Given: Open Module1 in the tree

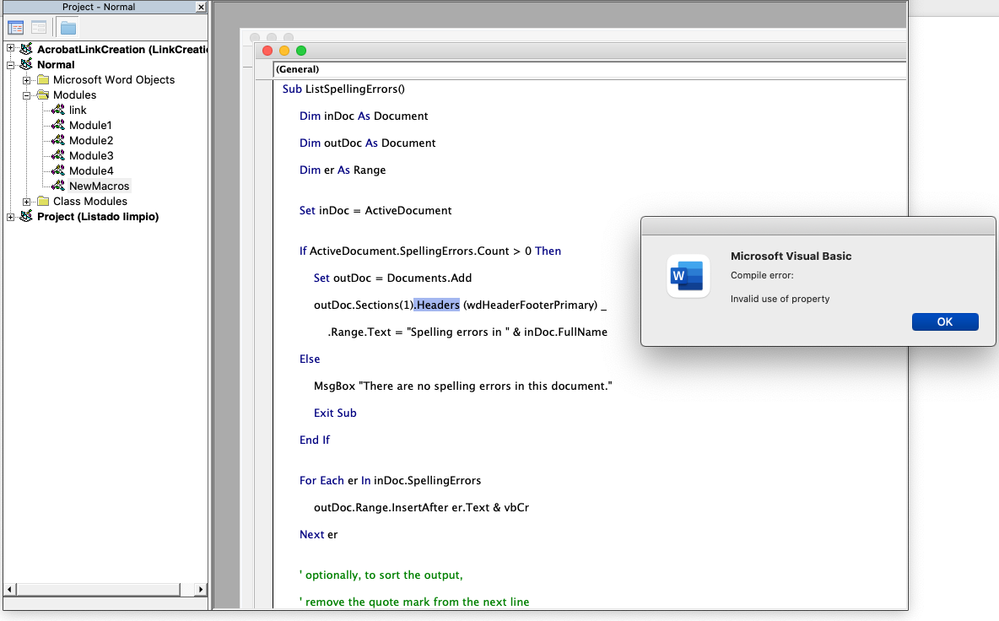Looking at the screenshot, I should 90,125.
